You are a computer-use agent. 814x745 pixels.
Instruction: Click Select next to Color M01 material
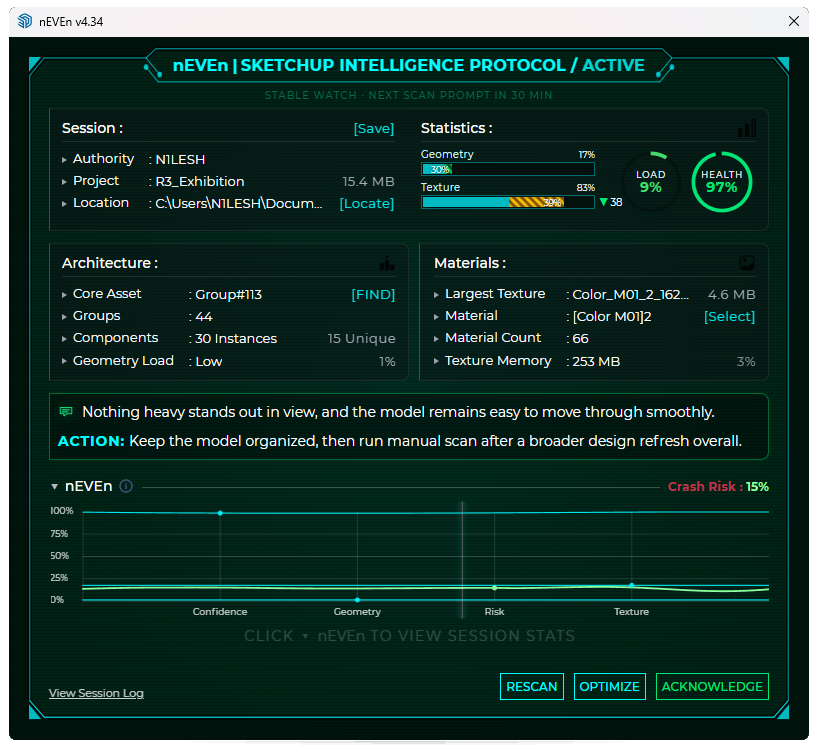[729, 316]
